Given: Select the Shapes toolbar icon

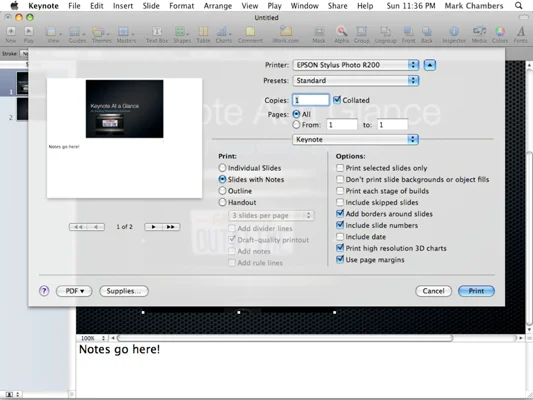Looking at the screenshot, I should pyautogui.click(x=180, y=32).
